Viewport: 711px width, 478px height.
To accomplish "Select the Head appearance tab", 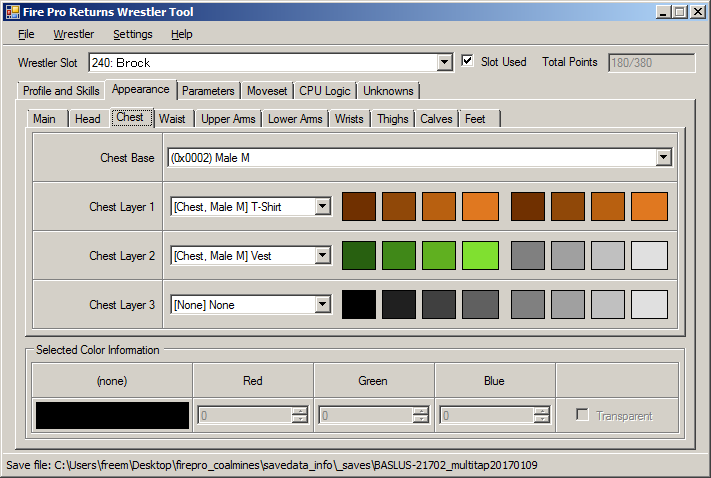I will (x=88, y=119).
